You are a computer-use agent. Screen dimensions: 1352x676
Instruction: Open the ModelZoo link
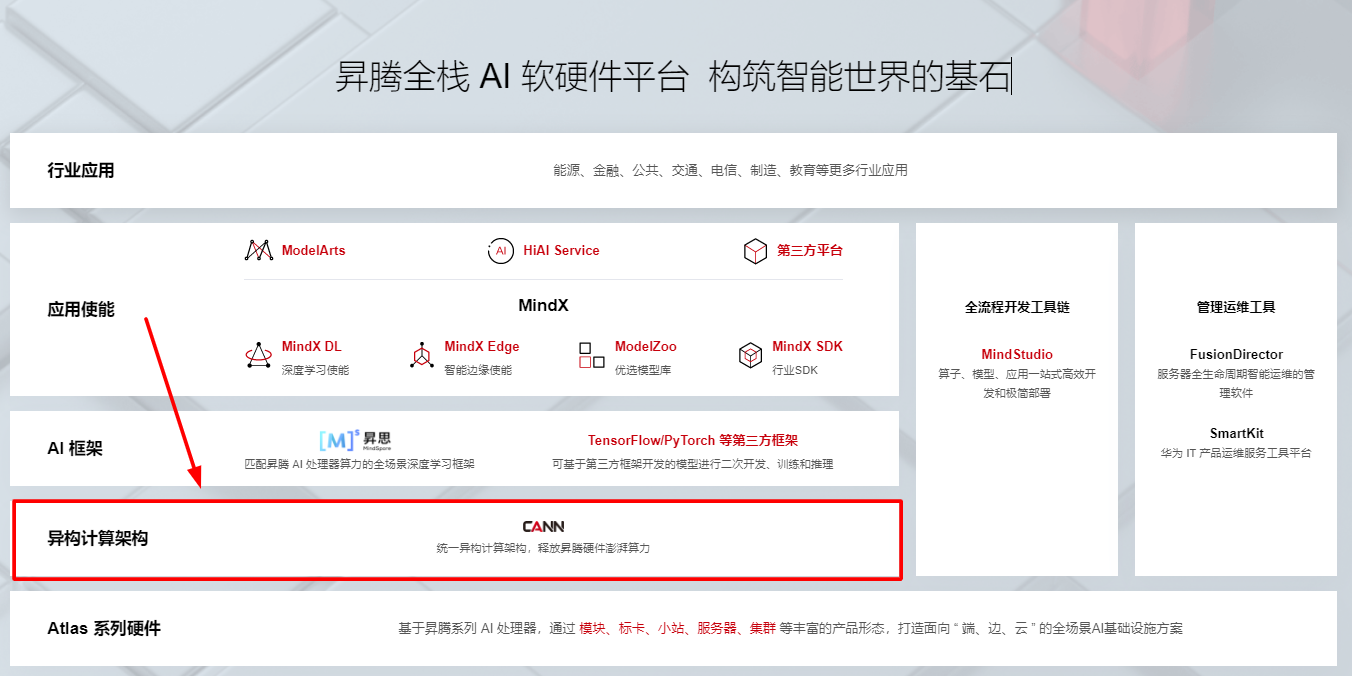point(646,347)
